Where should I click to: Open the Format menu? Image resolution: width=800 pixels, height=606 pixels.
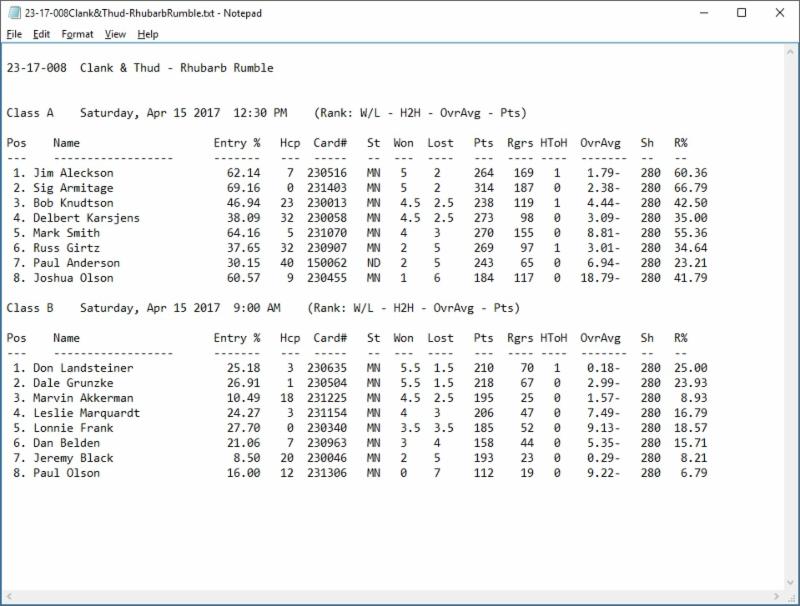77,34
